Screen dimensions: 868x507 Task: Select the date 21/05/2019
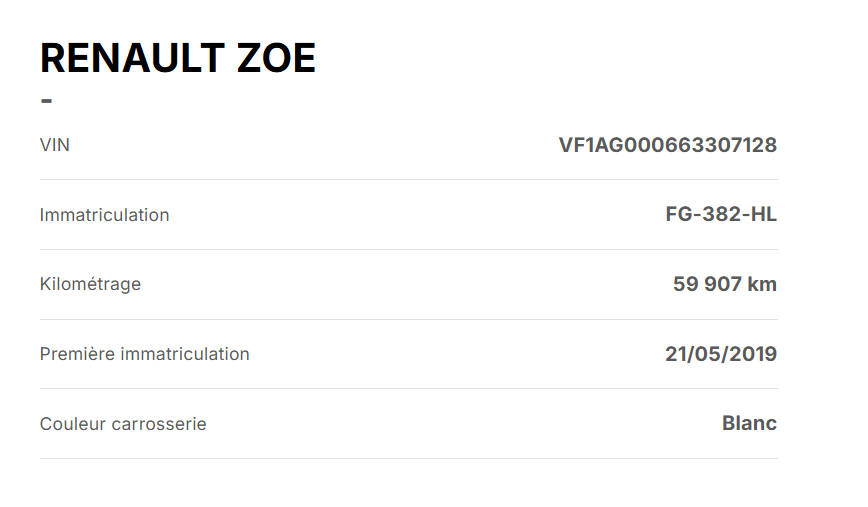coord(720,354)
